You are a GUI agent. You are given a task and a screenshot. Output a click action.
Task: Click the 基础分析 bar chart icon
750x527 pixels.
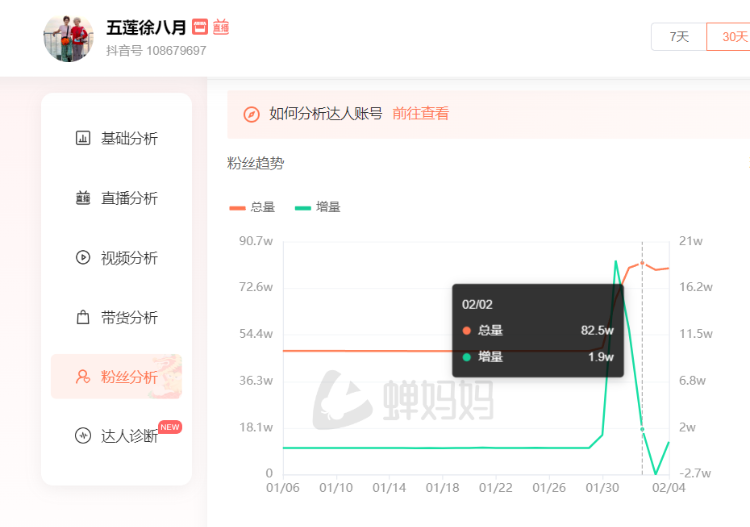(x=83, y=139)
